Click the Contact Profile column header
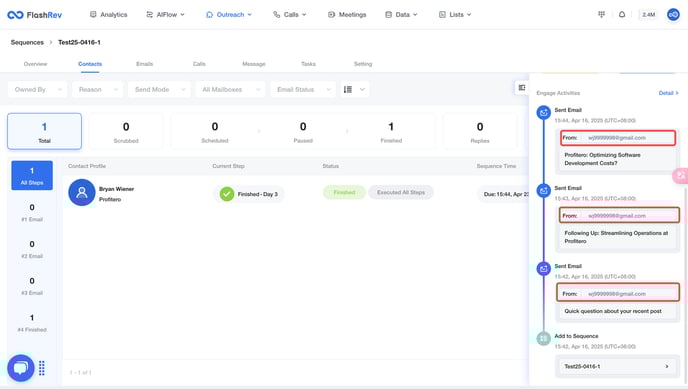The height and width of the screenshot is (389, 688). pos(87,166)
